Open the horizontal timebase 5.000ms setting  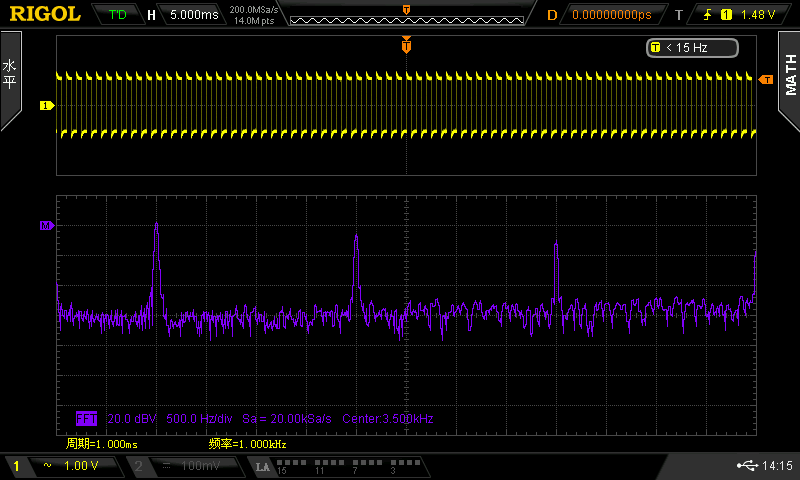point(193,15)
